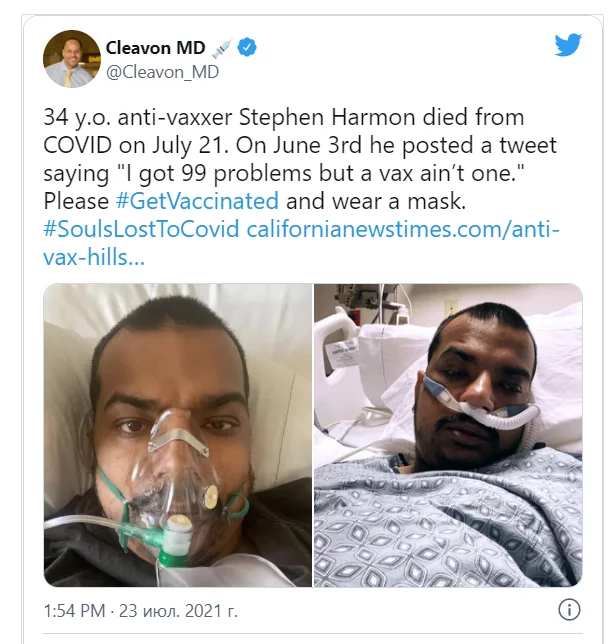The width and height of the screenshot is (608, 644).
Task: Open Cleavon MD's profile picture
Action: [x=72, y=59]
